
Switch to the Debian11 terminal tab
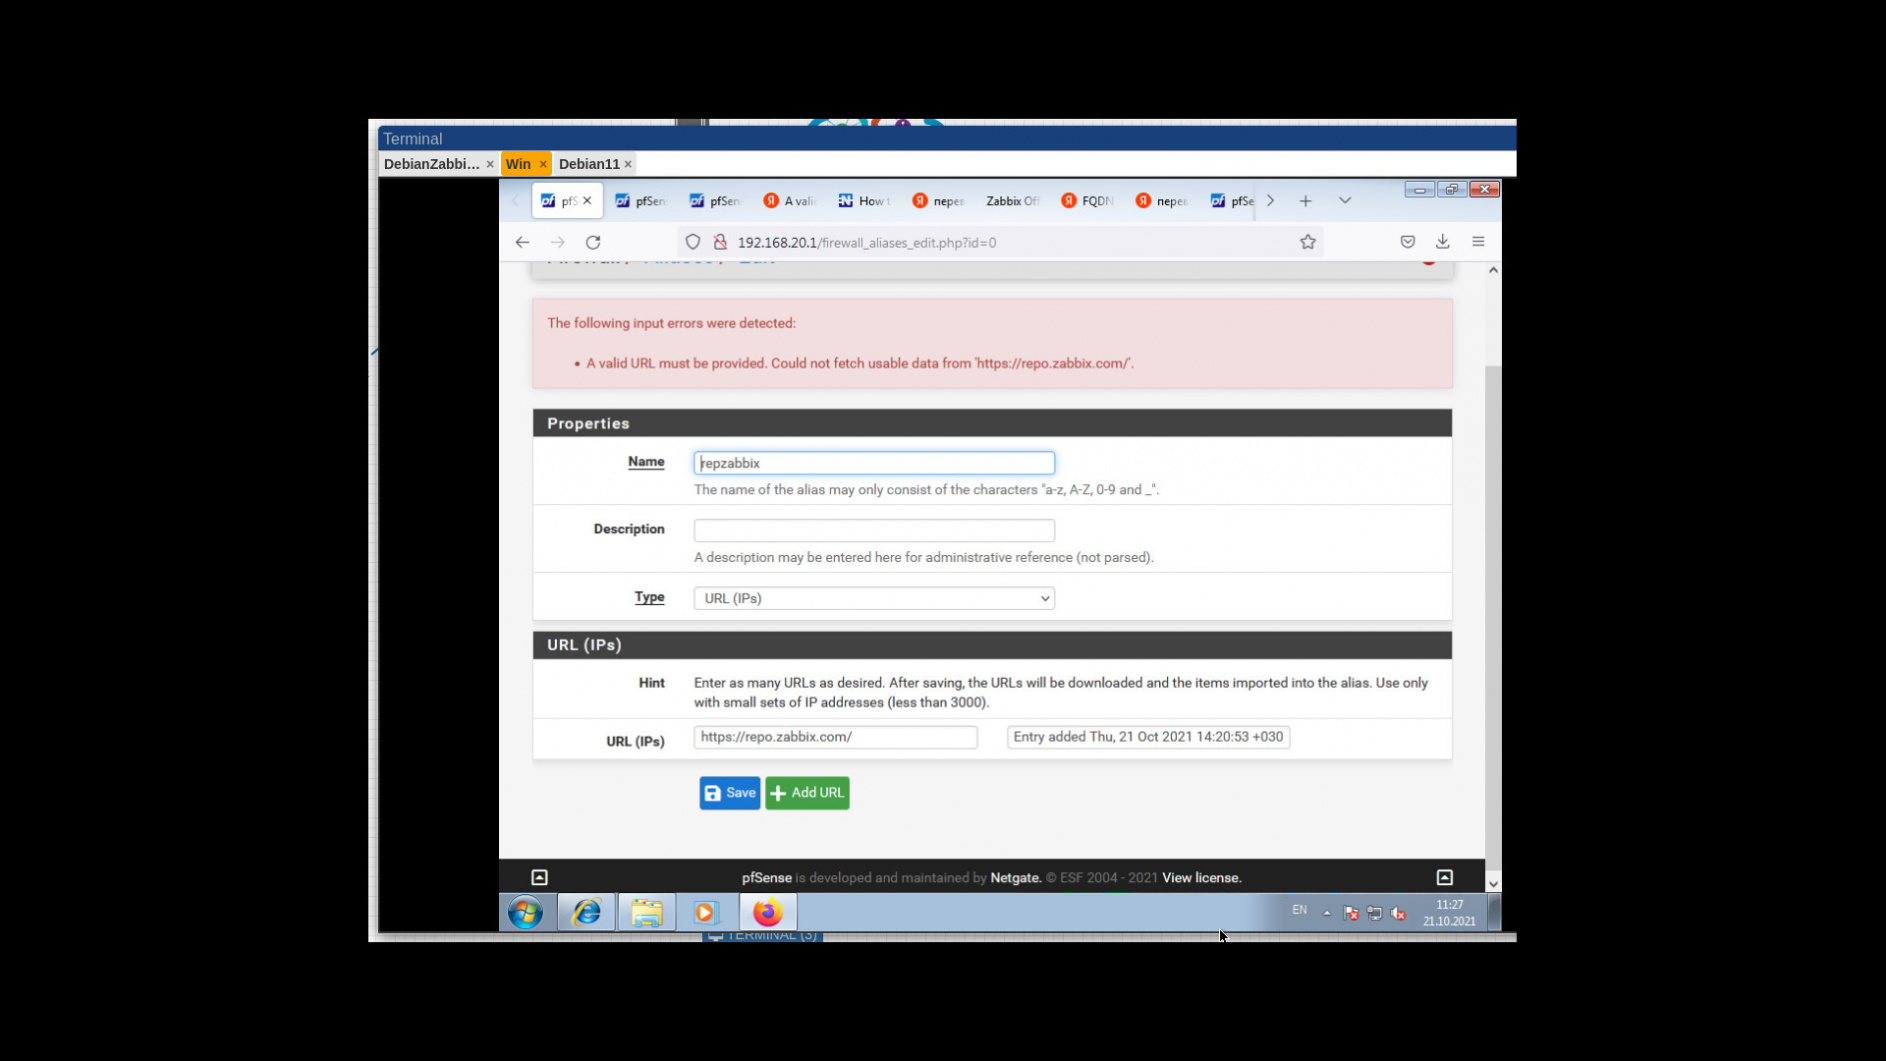(589, 163)
